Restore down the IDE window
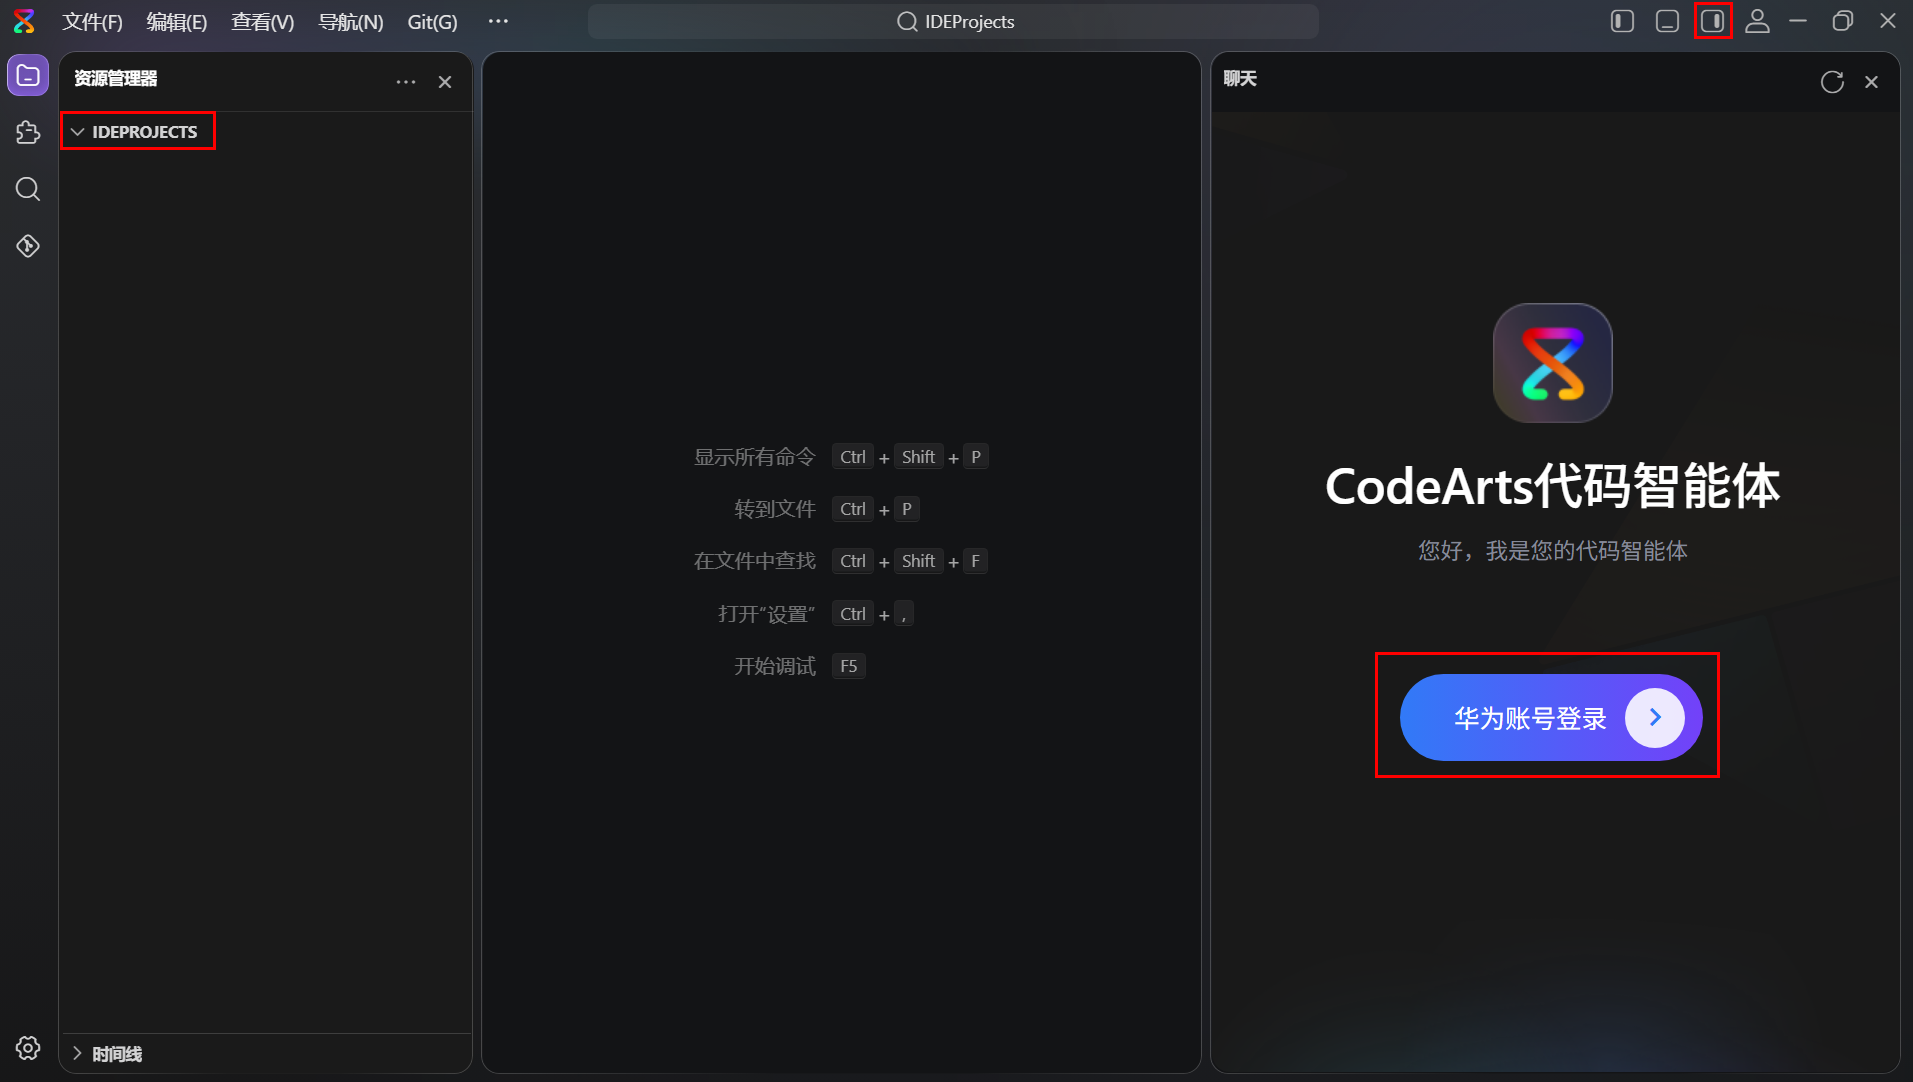 pos(1842,21)
